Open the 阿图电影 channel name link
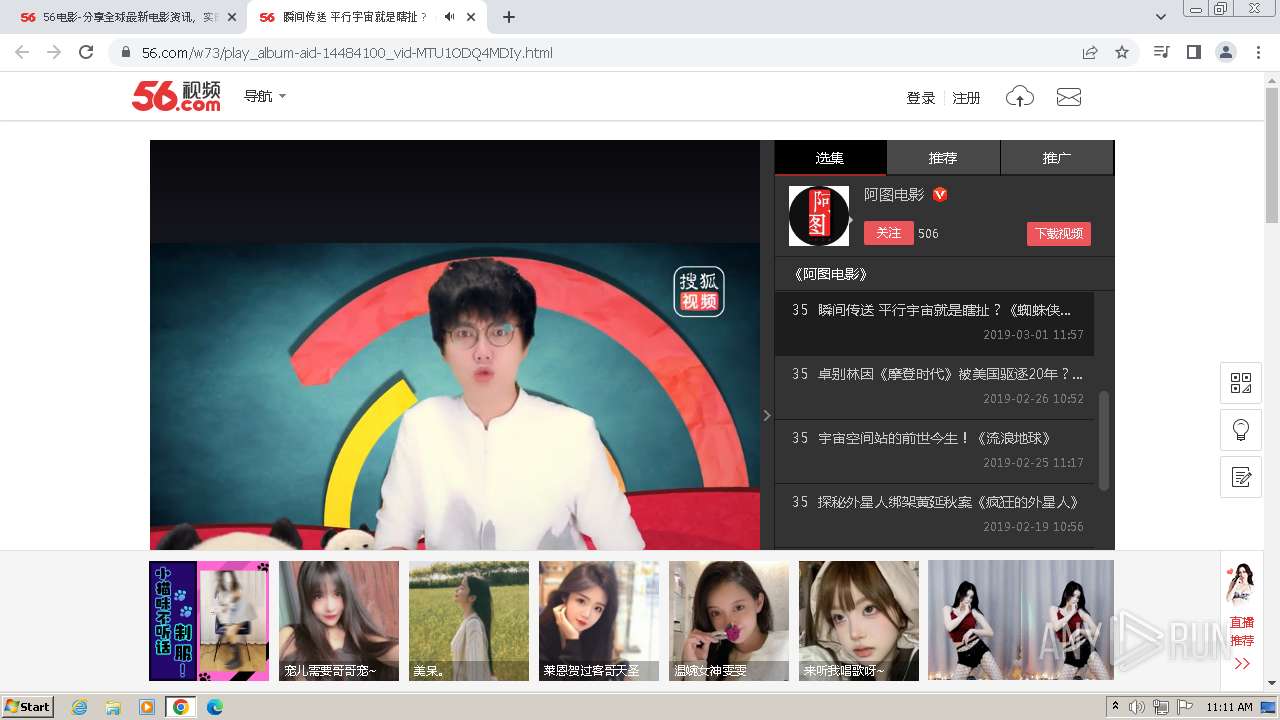The image size is (1280, 720). click(x=894, y=195)
